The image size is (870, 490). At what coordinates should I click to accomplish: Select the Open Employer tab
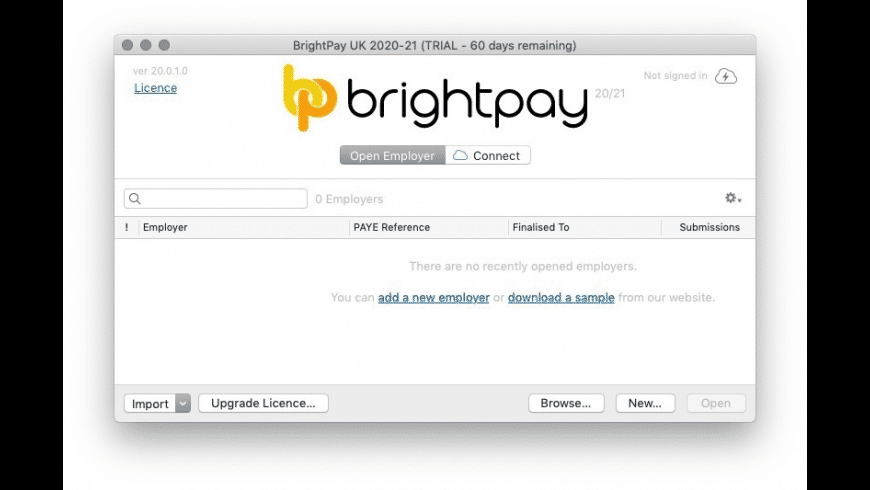[x=392, y=155]
